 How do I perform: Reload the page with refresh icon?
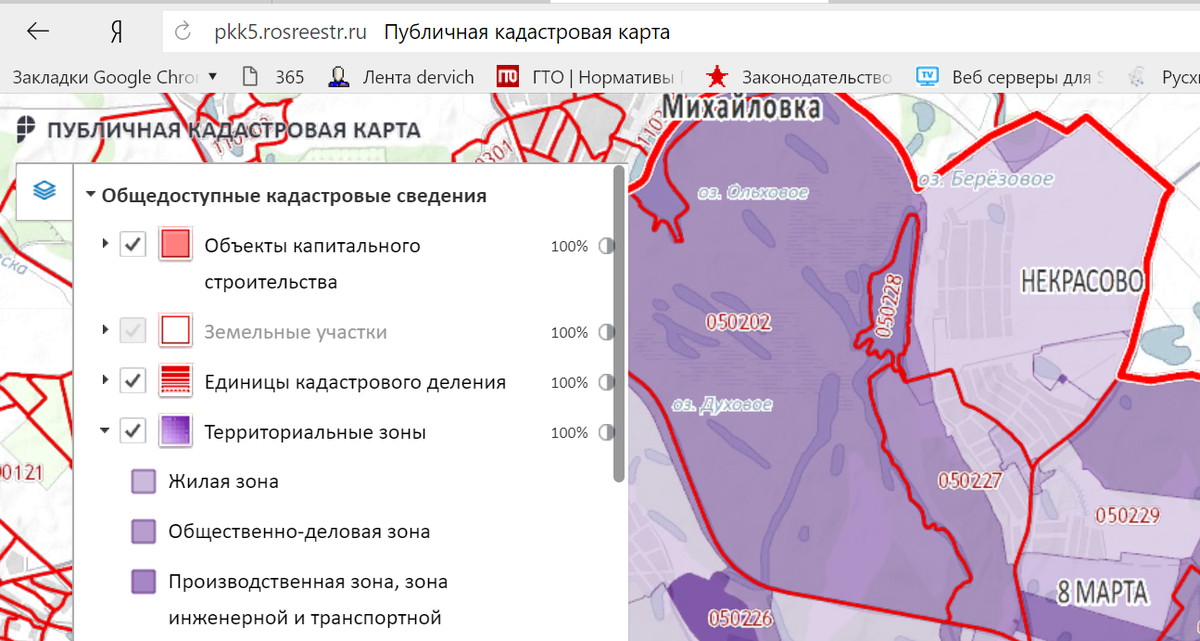coord(183,32)
